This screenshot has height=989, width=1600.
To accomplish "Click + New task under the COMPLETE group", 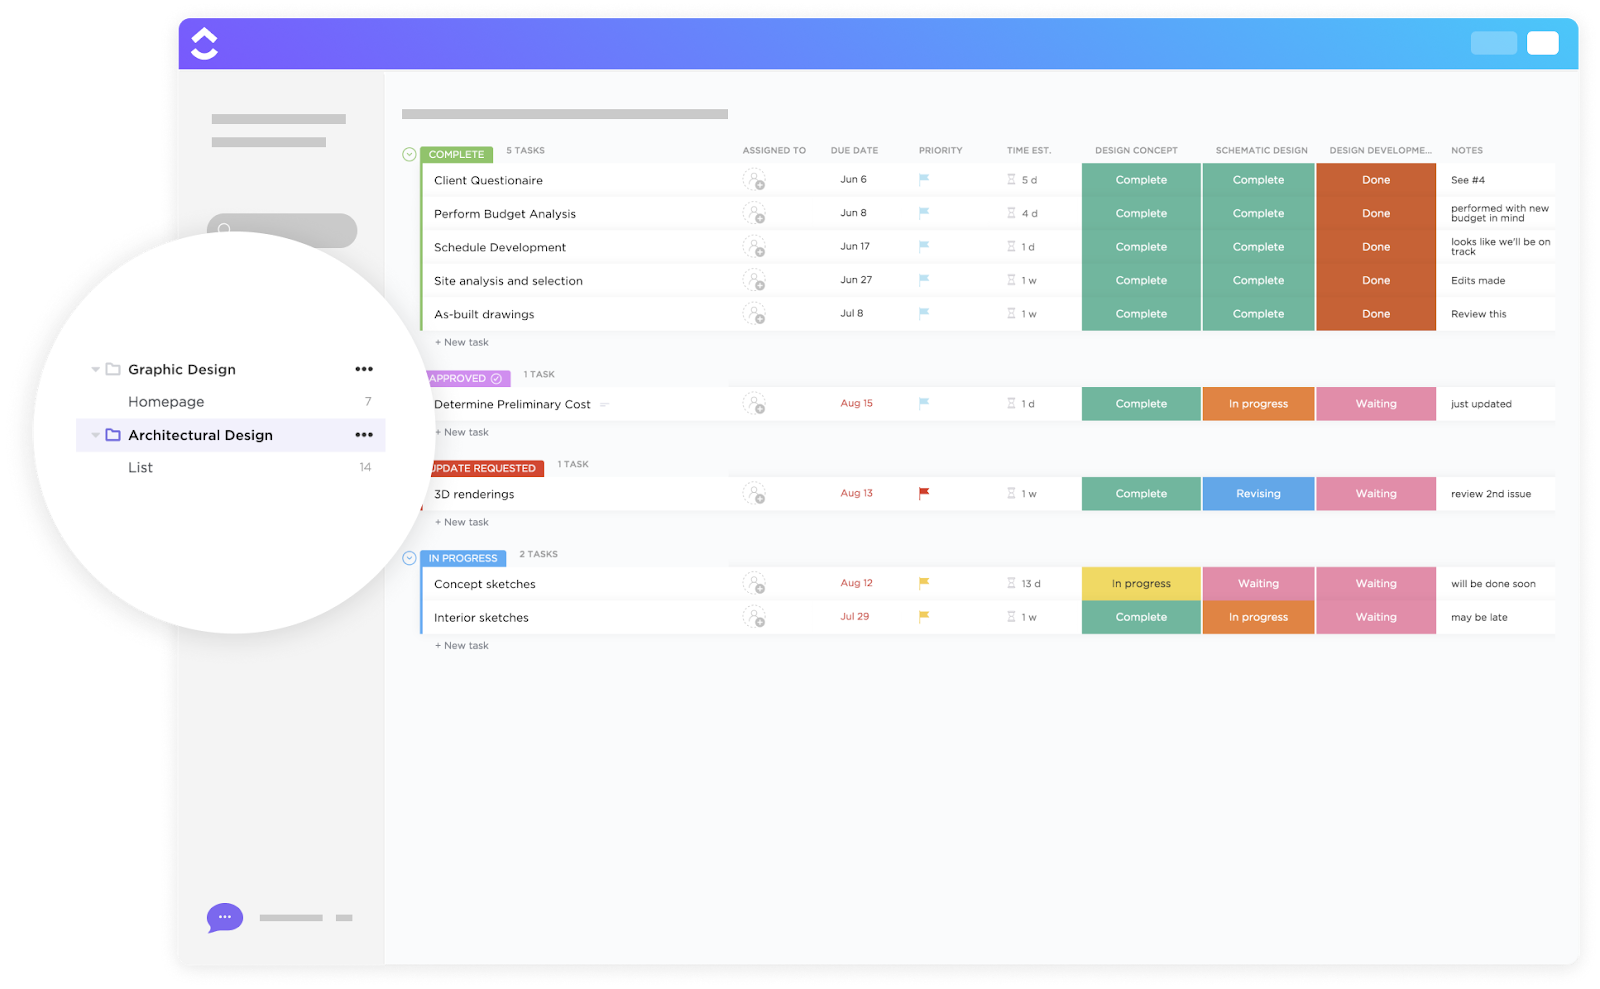I will (x=462, y=341).
